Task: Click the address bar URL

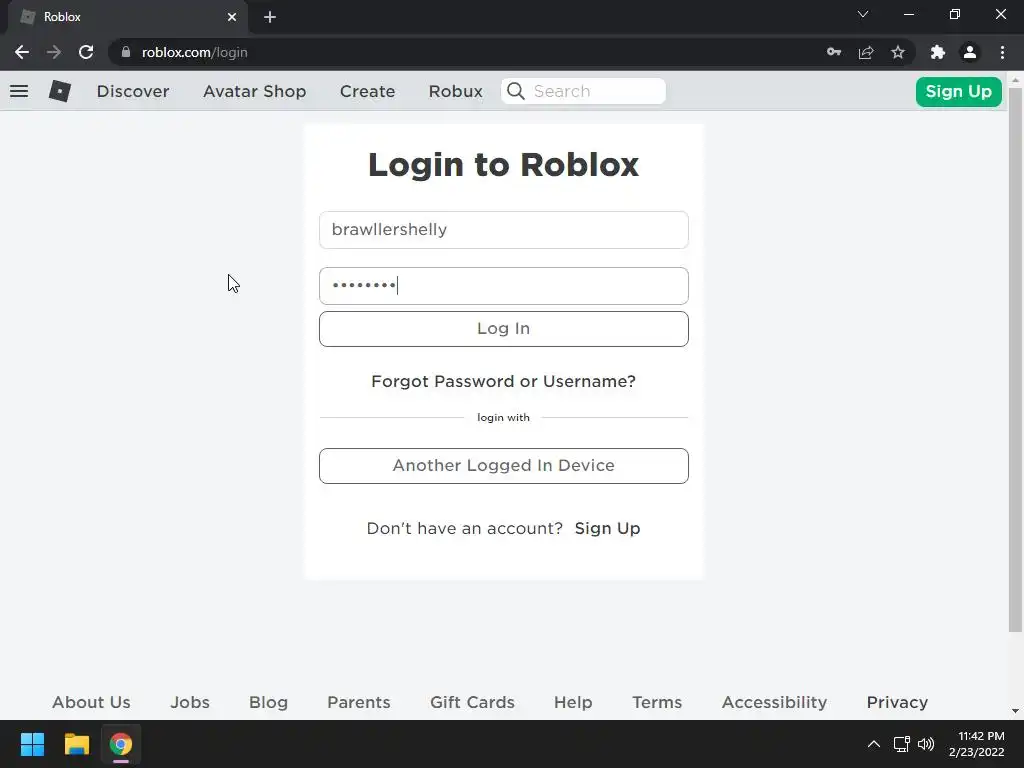Action: tap(195, 52)
